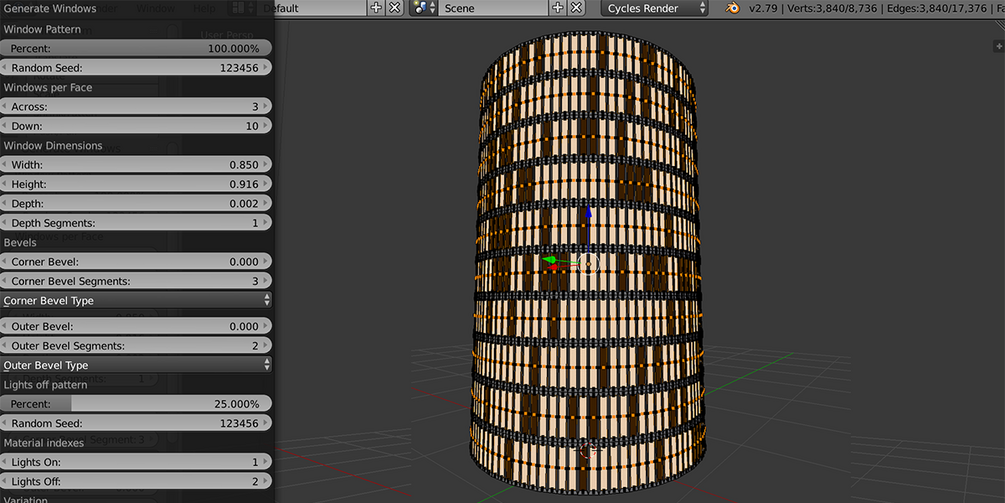Decrease Depth with its left arrow
The image size is (1005, 503).
tap(5, 203)
